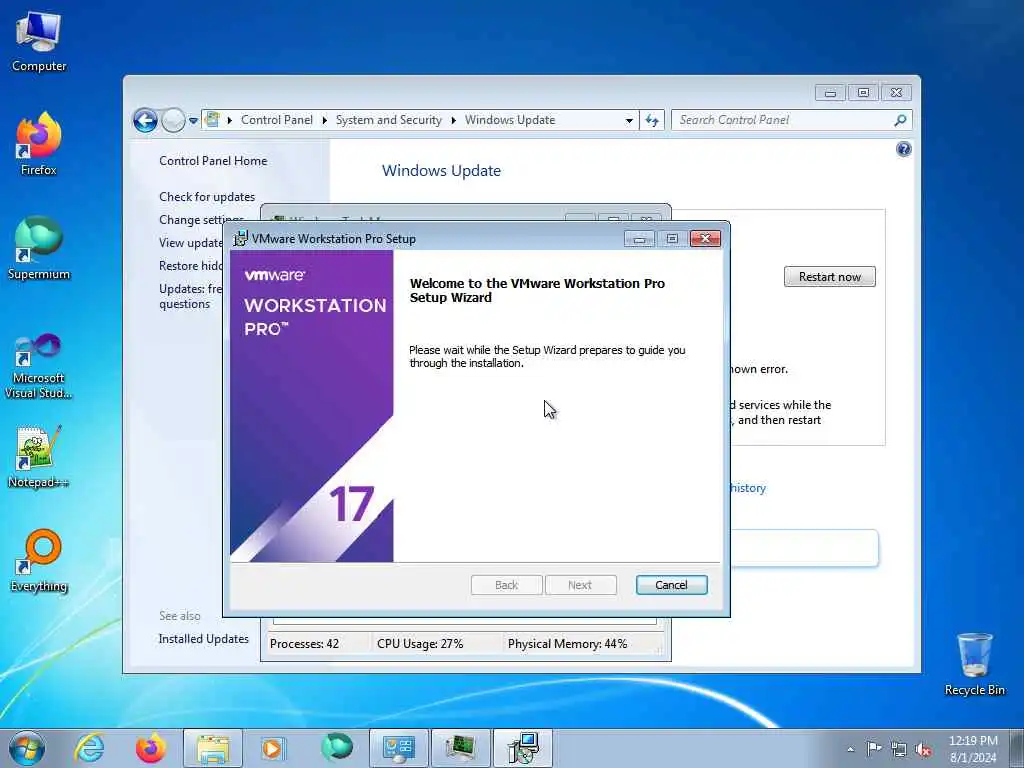Click Restart now in Windows Update
The width and height of the screenshot is (1024, 768).
coord(829,276)
